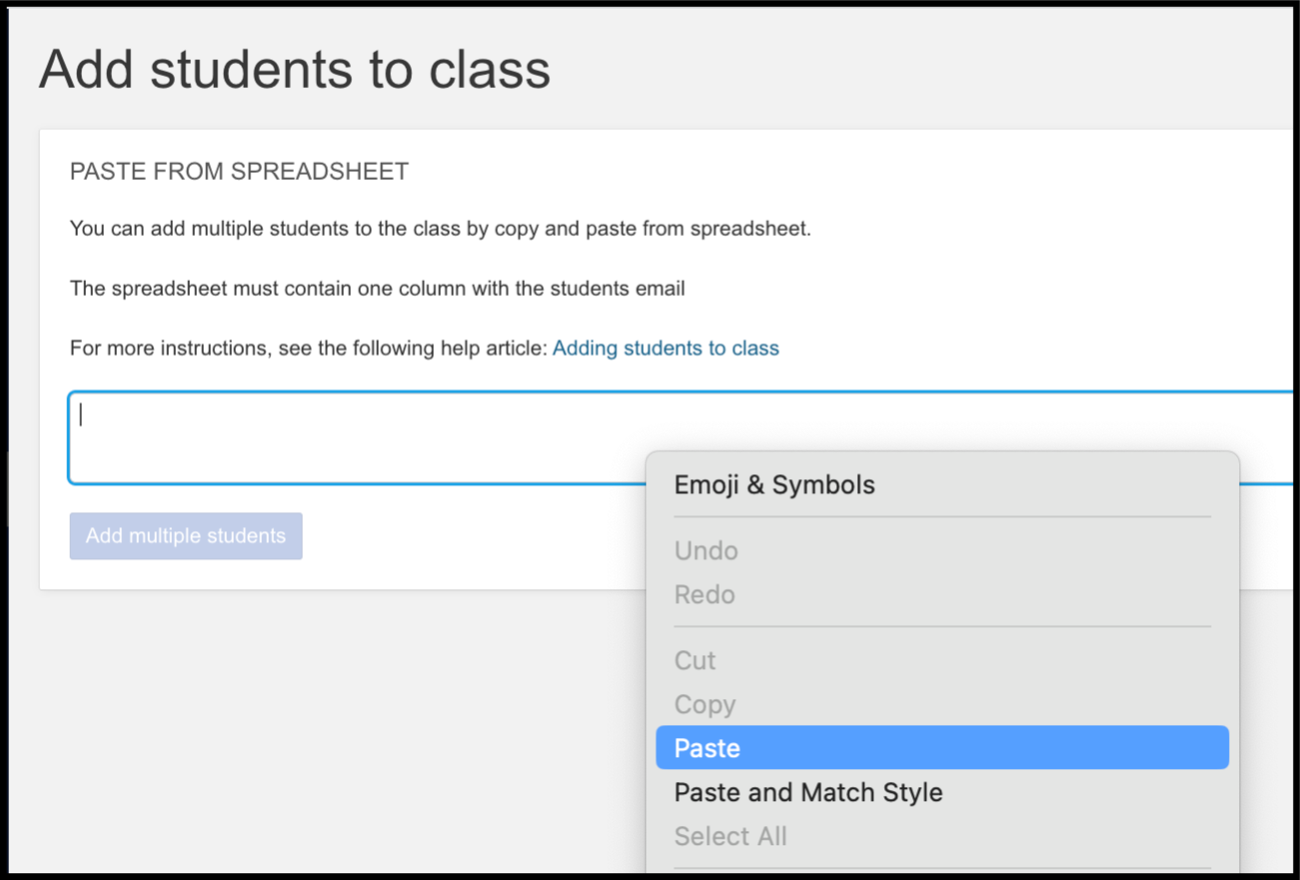Click the separator line between Redo and Cut
Viewport: 1300px width, 880px height.
point(942,627)
